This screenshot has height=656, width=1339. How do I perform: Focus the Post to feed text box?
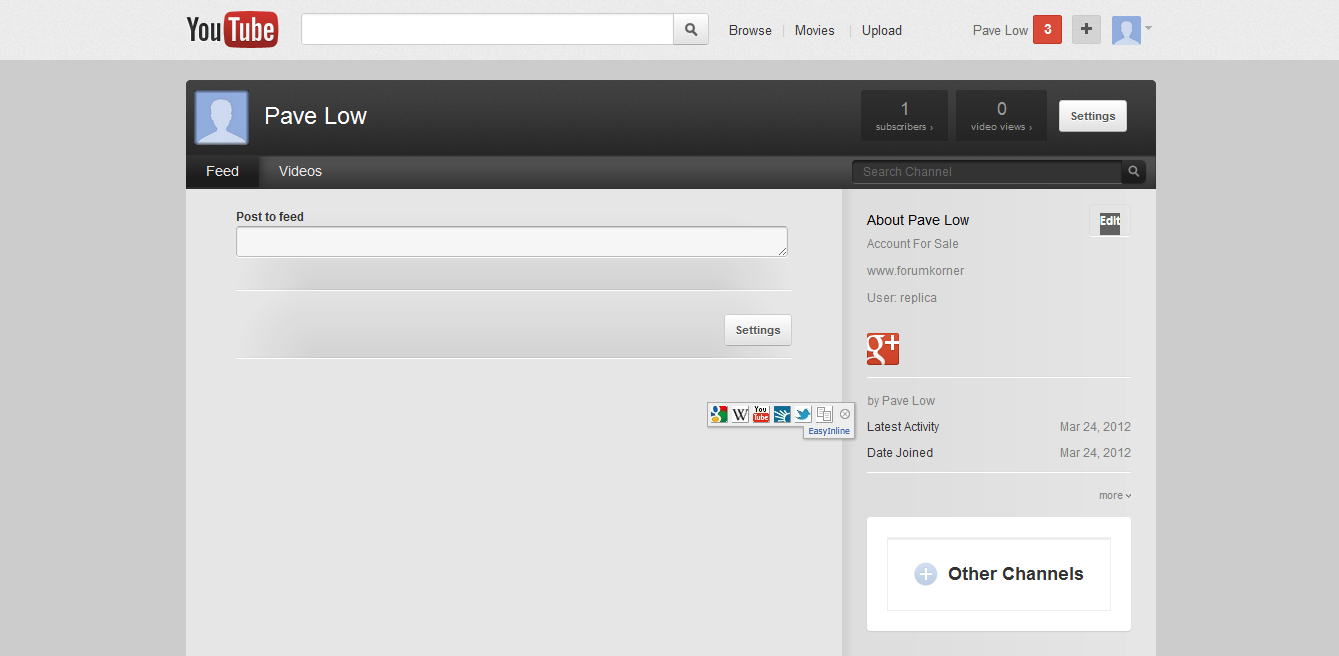[x=512, y=242]
